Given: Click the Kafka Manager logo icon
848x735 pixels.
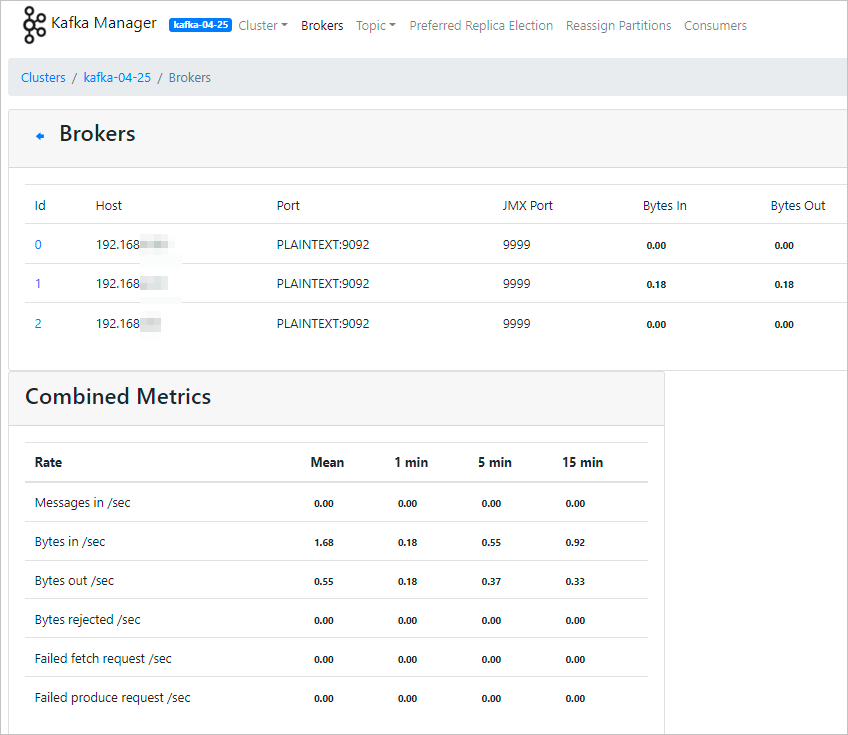Looking at the screenshot, I should (x=35, y=25).
